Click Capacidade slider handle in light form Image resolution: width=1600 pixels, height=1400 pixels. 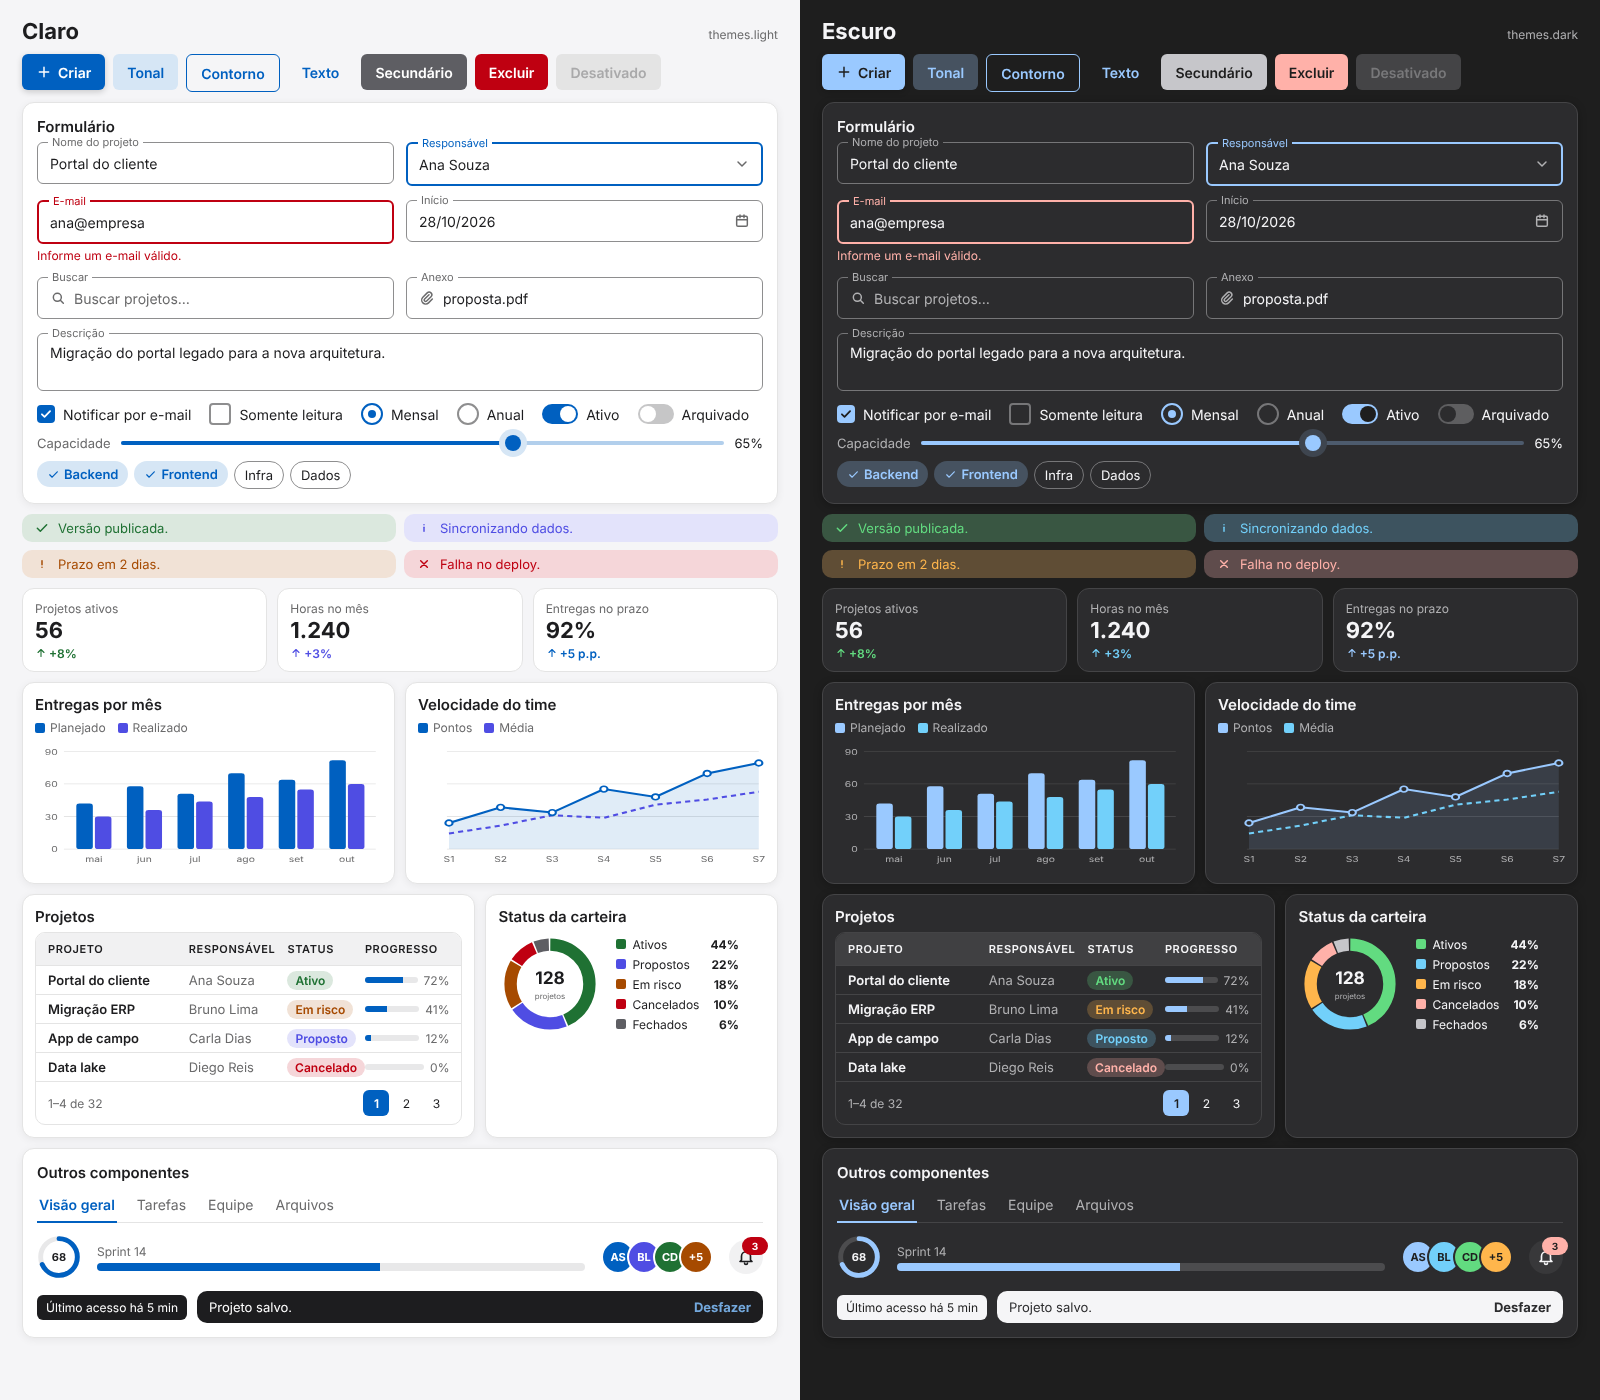tap(513, 443)
